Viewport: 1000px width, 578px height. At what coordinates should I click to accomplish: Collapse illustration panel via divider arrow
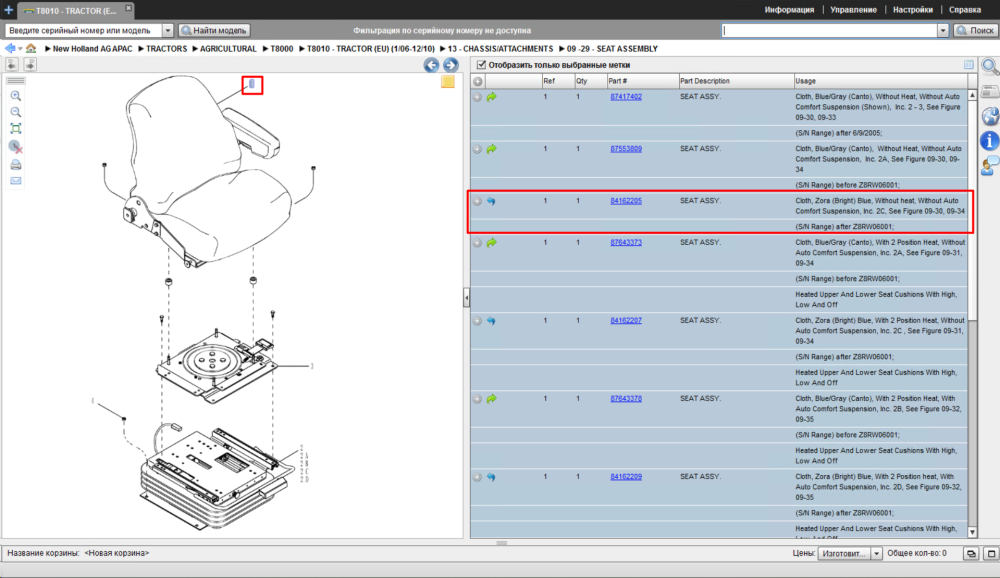click(466, 297)
